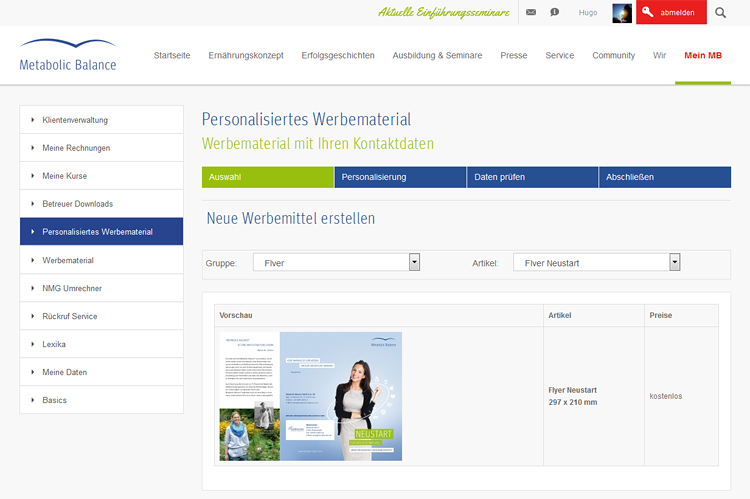The width and height of the screenshot is (750, 499).
Task: Open the Ernährungskonzept menu item
Action: 246,55
